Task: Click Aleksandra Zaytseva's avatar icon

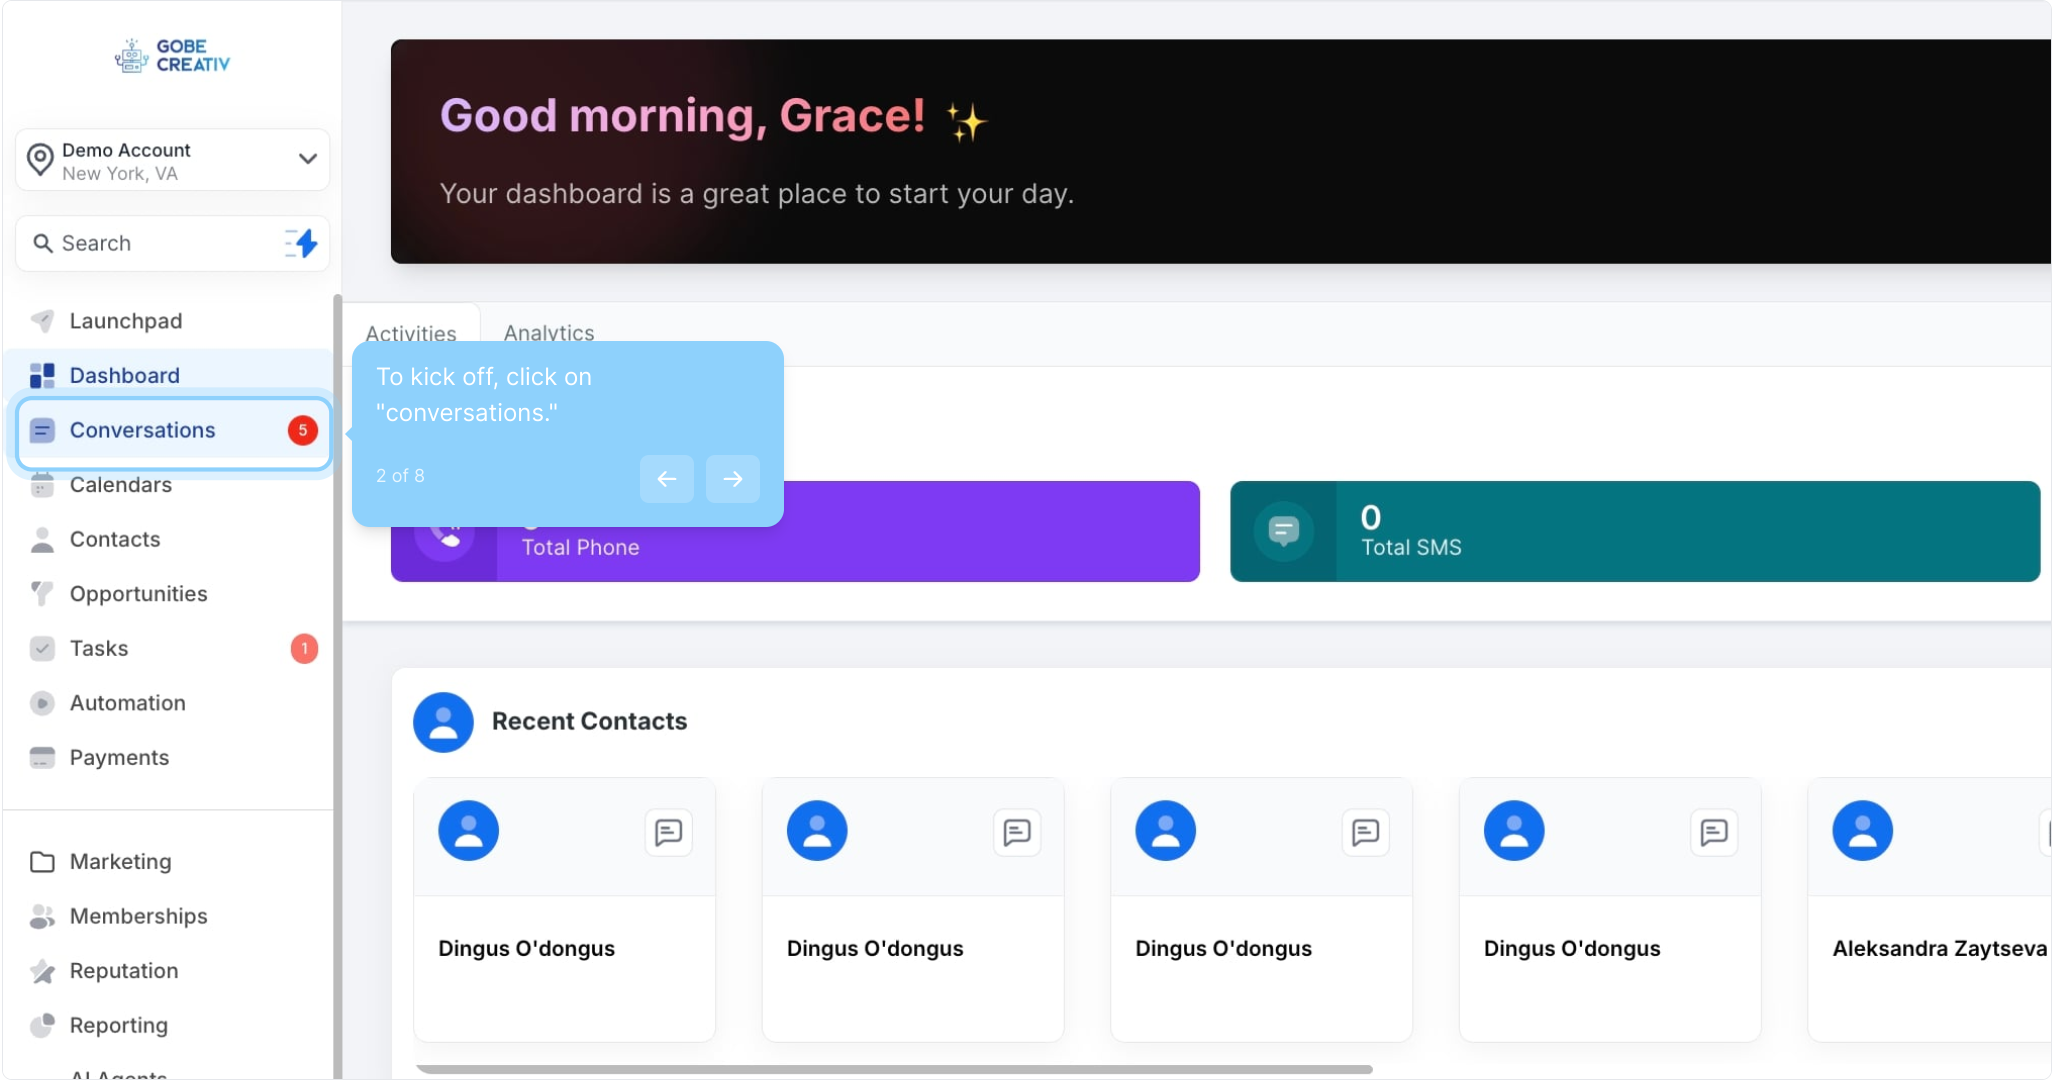Action: tap(1861, 831)
